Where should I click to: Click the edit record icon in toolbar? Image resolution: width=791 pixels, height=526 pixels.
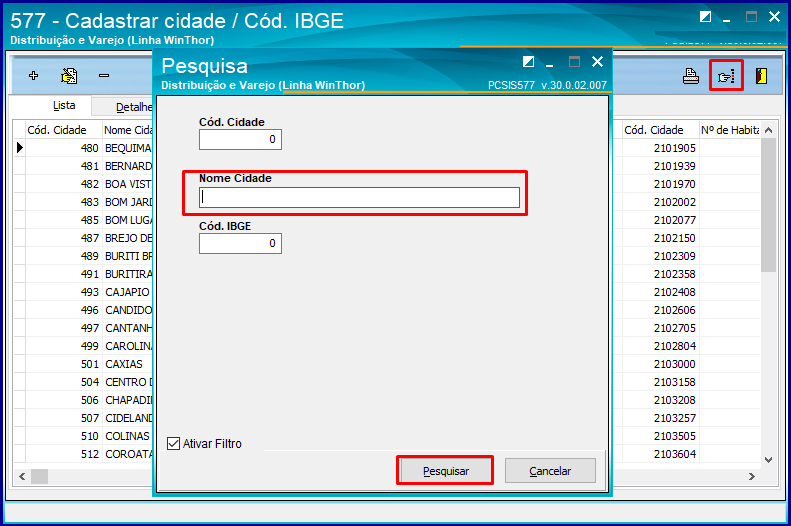point(69,76)
